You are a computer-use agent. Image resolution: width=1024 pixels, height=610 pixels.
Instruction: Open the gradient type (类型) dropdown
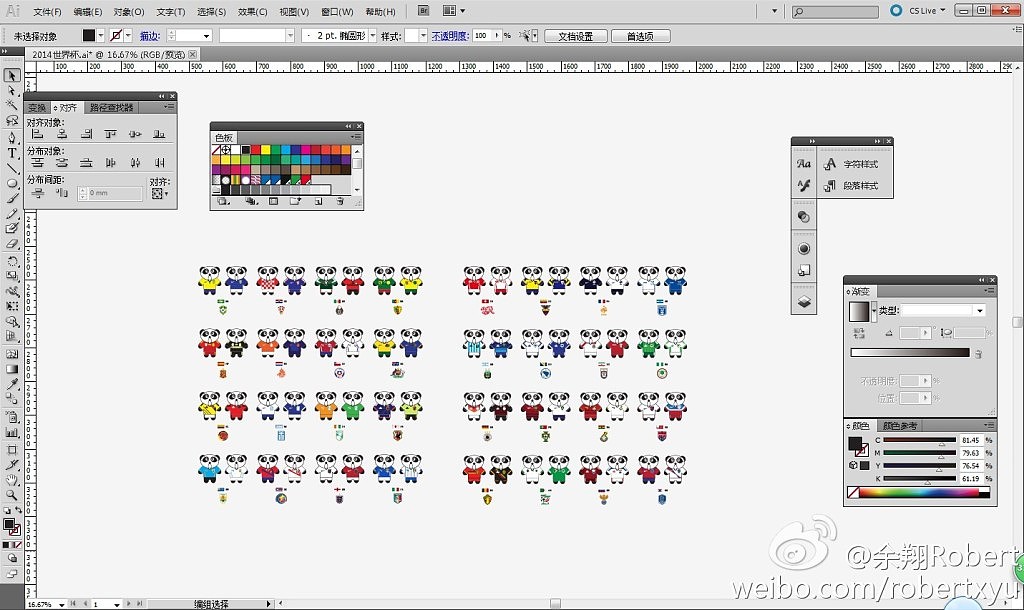[x=978, y=311]
